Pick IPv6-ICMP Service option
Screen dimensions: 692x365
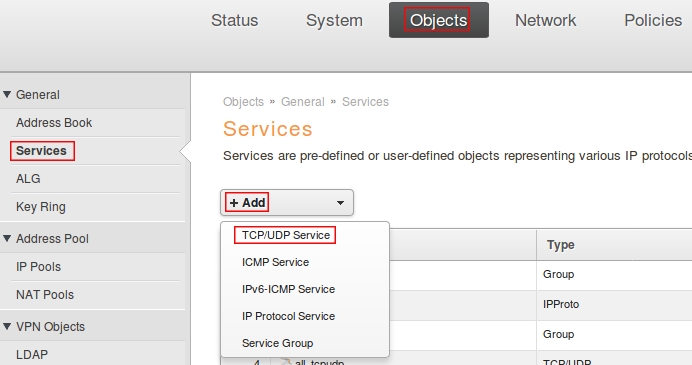click(288, 289)
